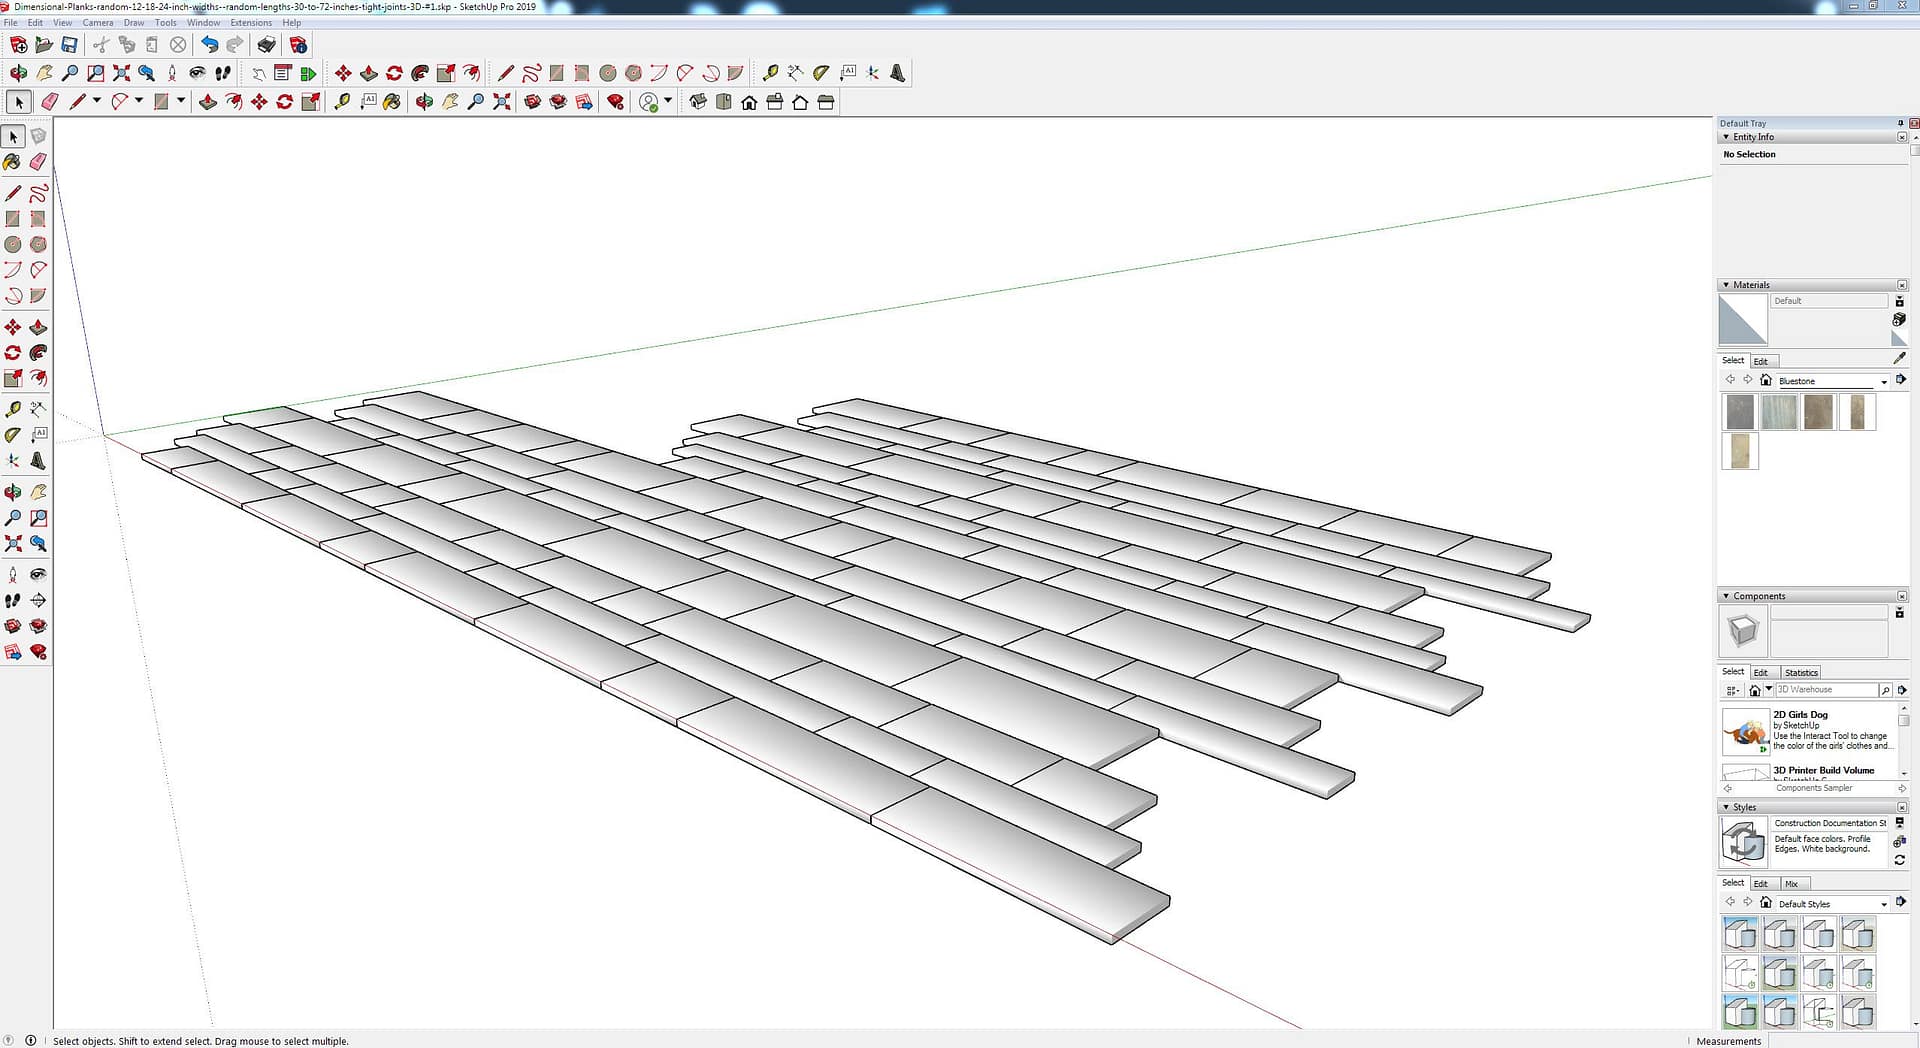
Task: Select the Eraser tool in left toolbar
Action: [x=38, y=162]
